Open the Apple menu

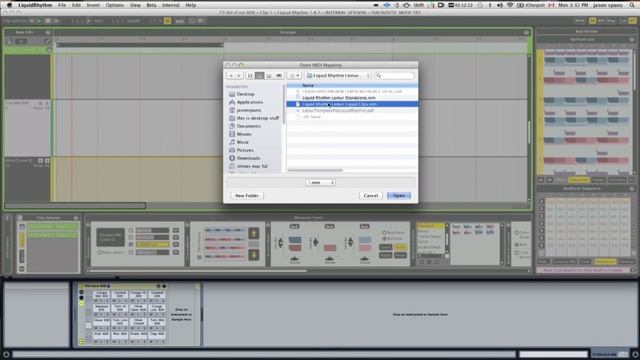coord(9,5)
